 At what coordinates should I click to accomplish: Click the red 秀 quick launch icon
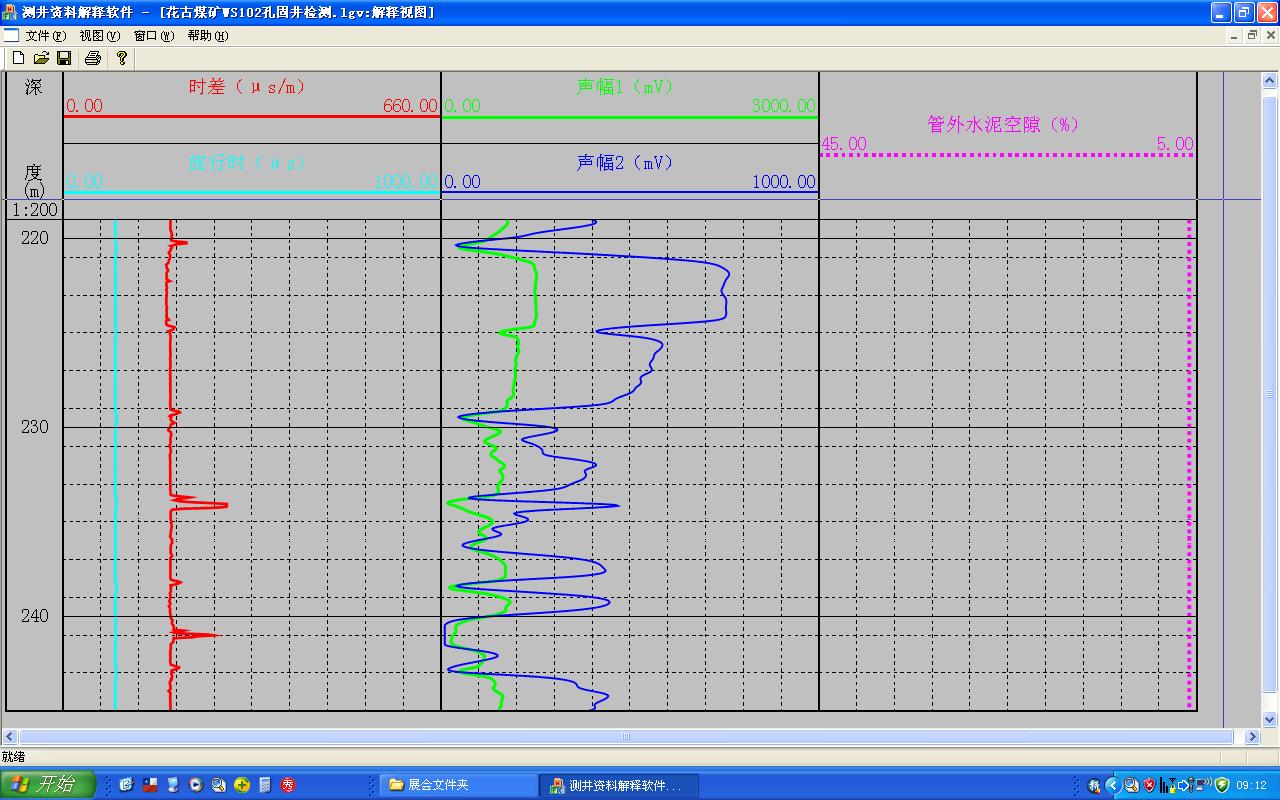tap(288, 785)
